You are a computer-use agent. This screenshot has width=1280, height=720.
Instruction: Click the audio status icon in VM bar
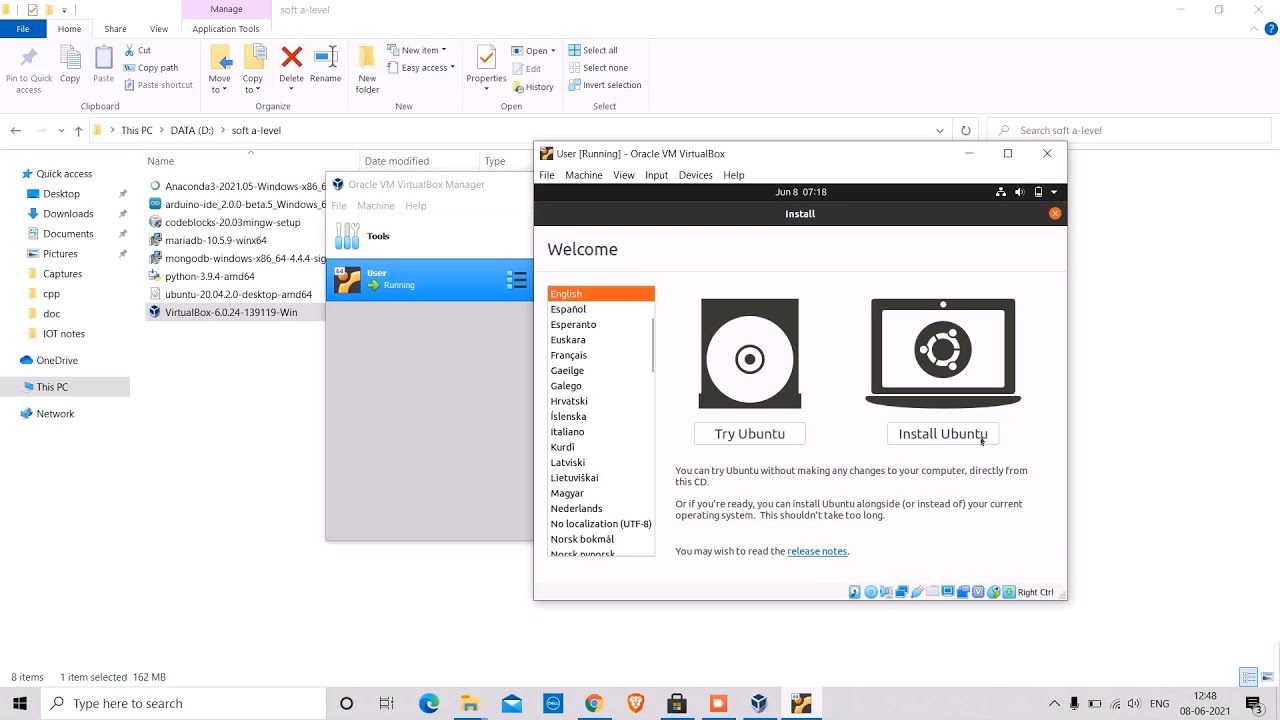[886, 592]
